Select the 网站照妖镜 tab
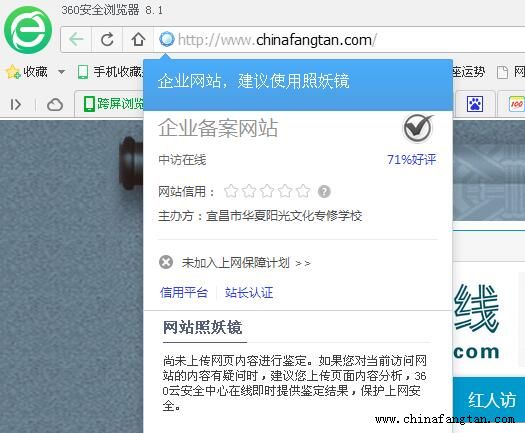Viewport: 525px width, 433px height. (x=203, y=328)
